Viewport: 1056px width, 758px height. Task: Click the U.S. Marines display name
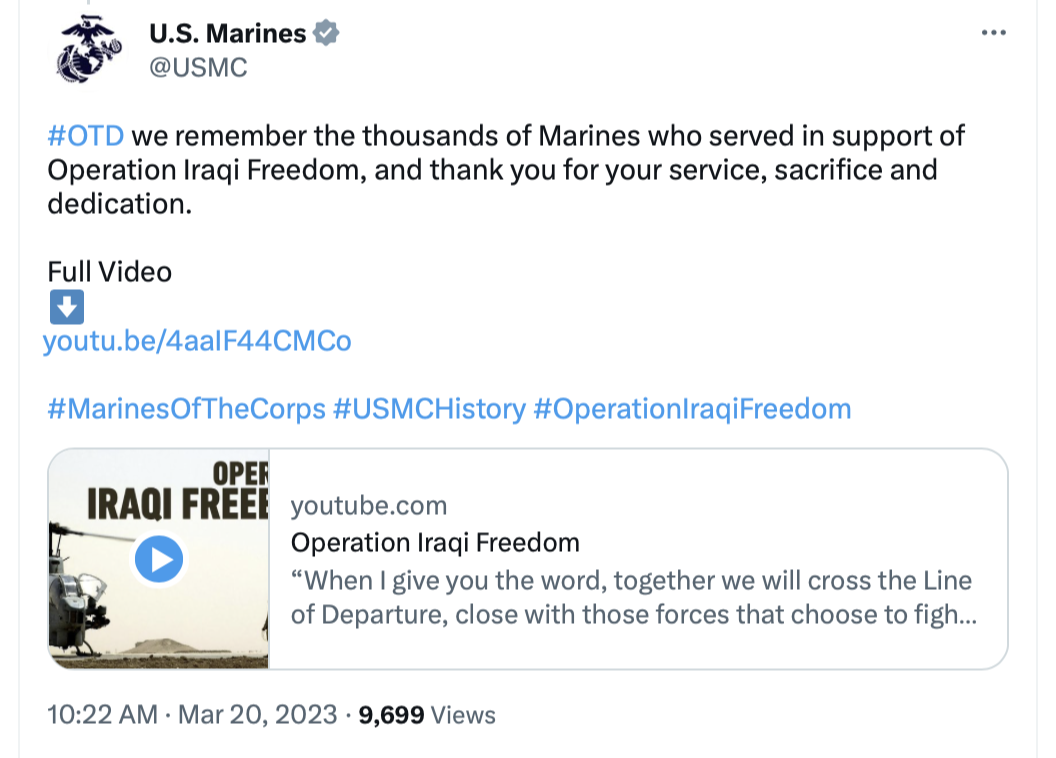[x=228, y=33]
